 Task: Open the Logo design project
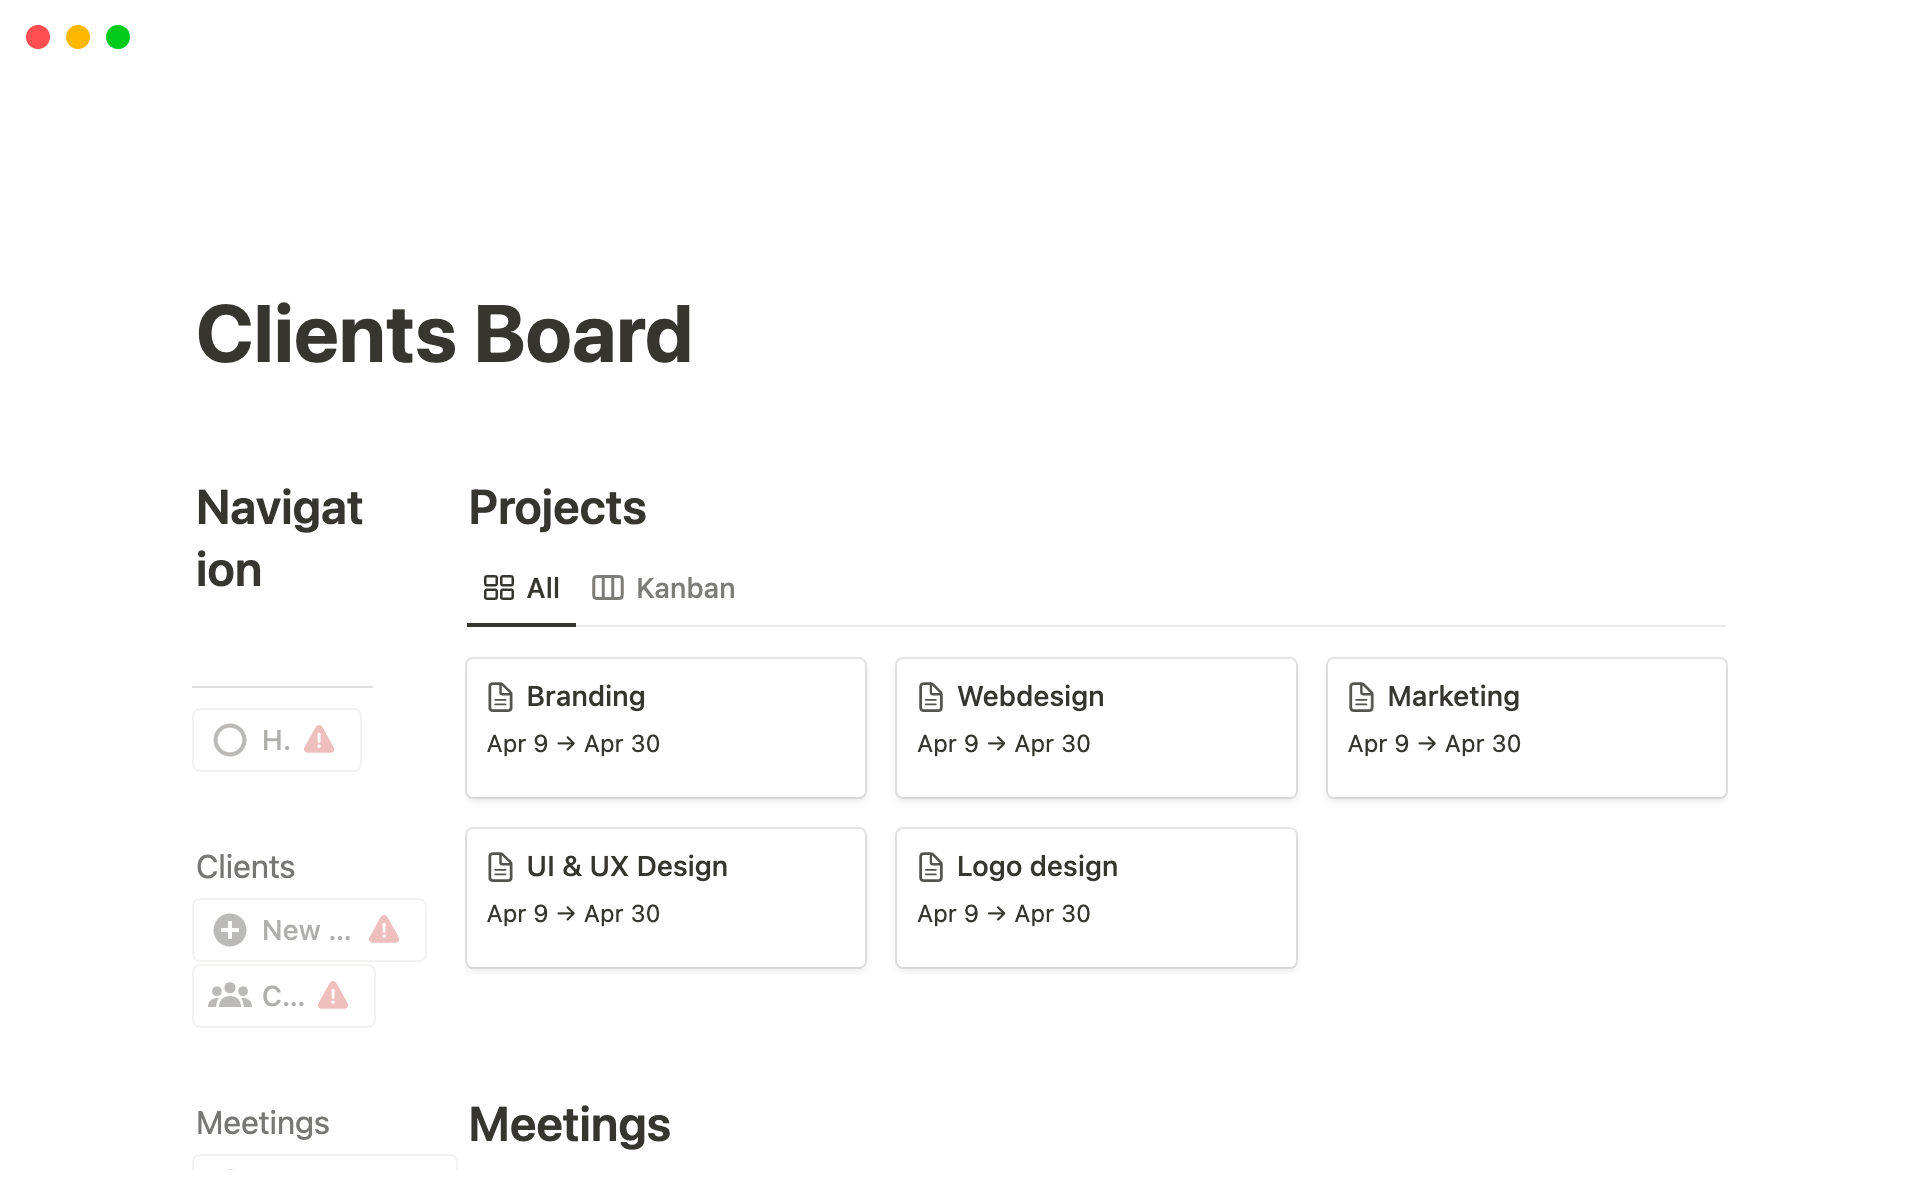click(x=1037, y=867)
